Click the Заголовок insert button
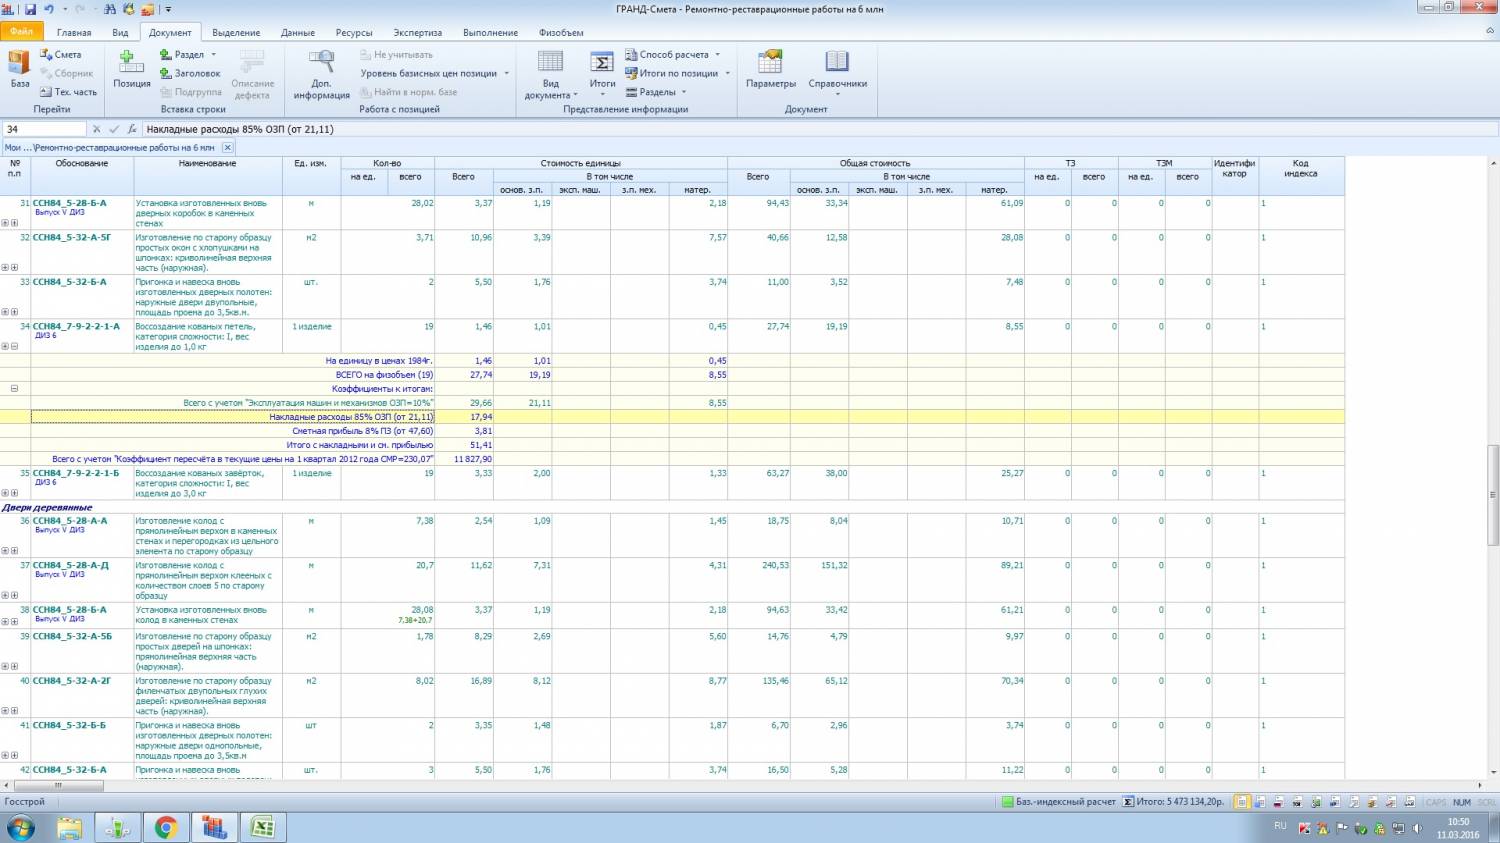Viewport: 1500px width, 843px height. coord(190,73)
